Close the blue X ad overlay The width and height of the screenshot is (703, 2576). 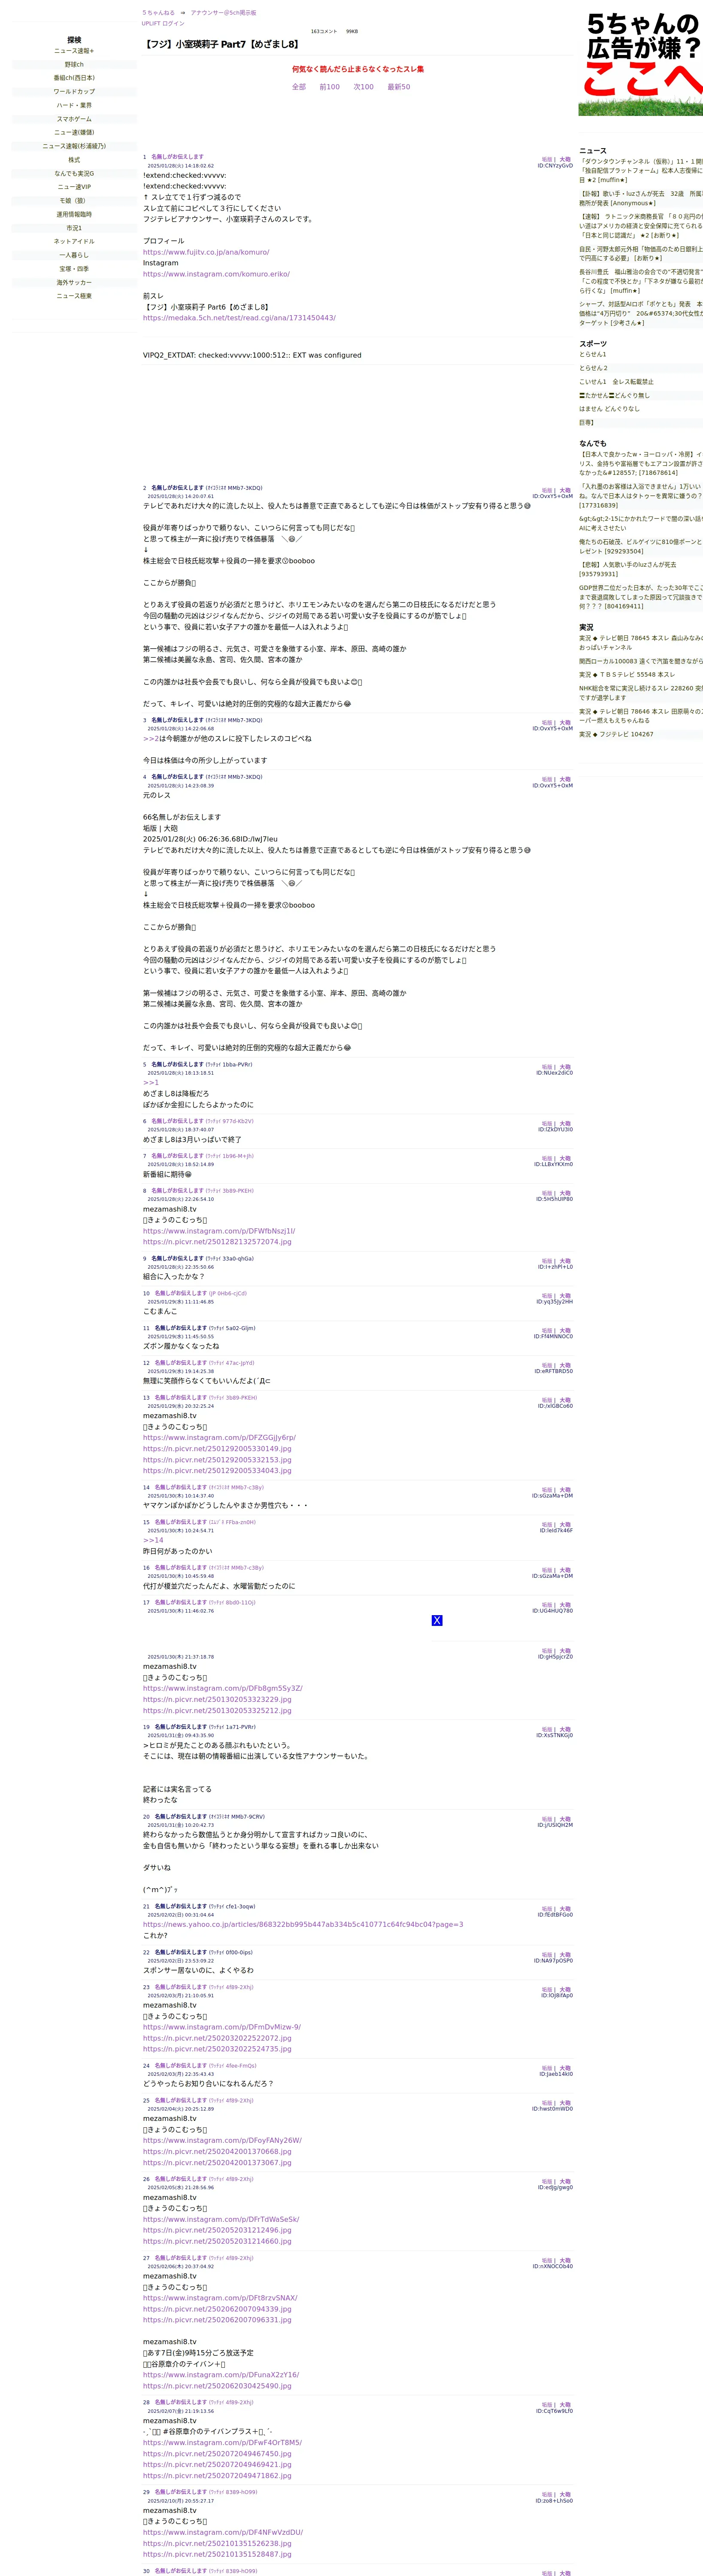(x=437, y=1620)
